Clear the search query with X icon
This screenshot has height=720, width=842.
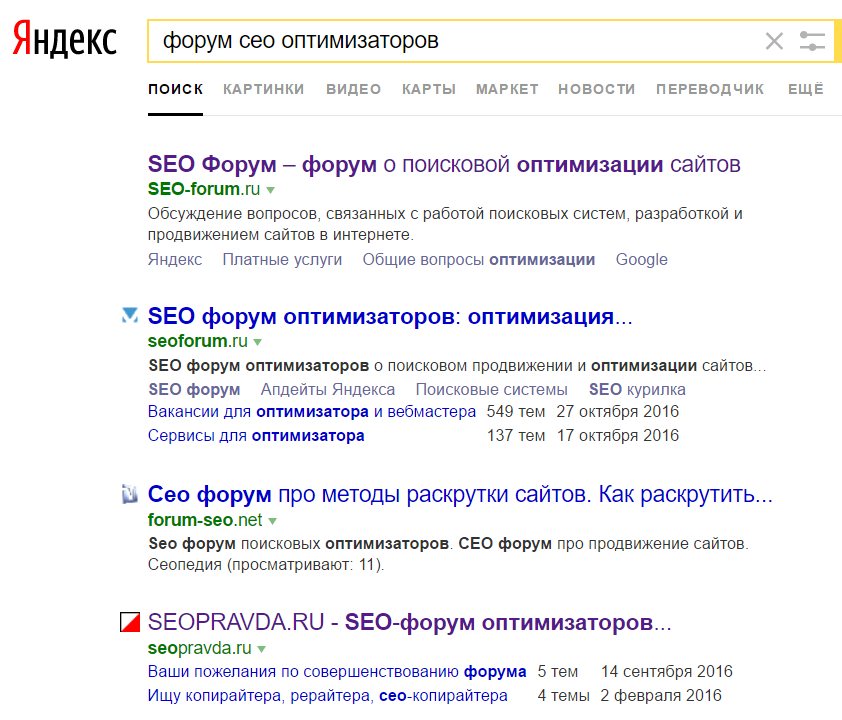coord(774,41)
